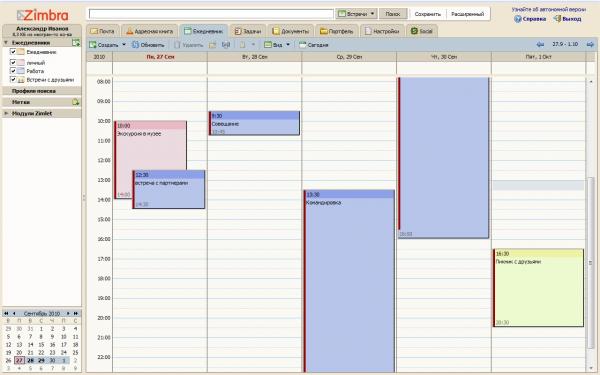Open the Social tab
This screenshot has width=600, height=375.
coord(422,31)
